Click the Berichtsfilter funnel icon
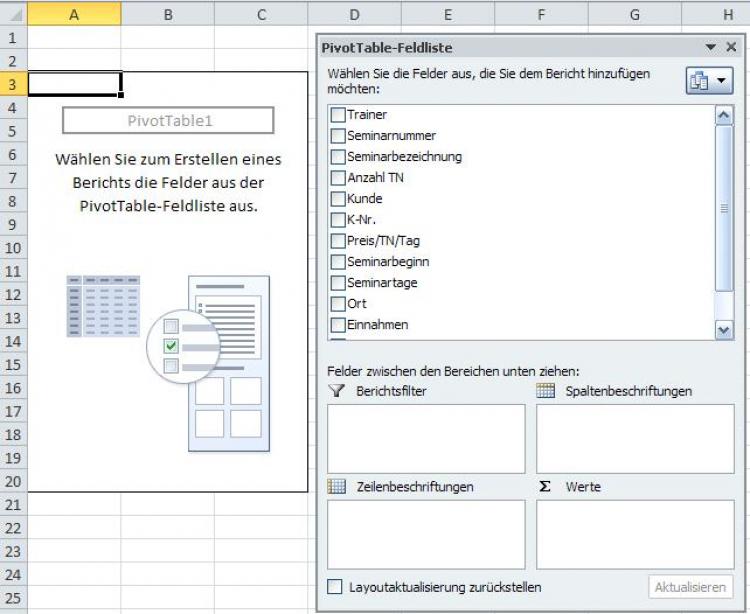The height and width of the screenshot is (614, 750). coord(336,391)
